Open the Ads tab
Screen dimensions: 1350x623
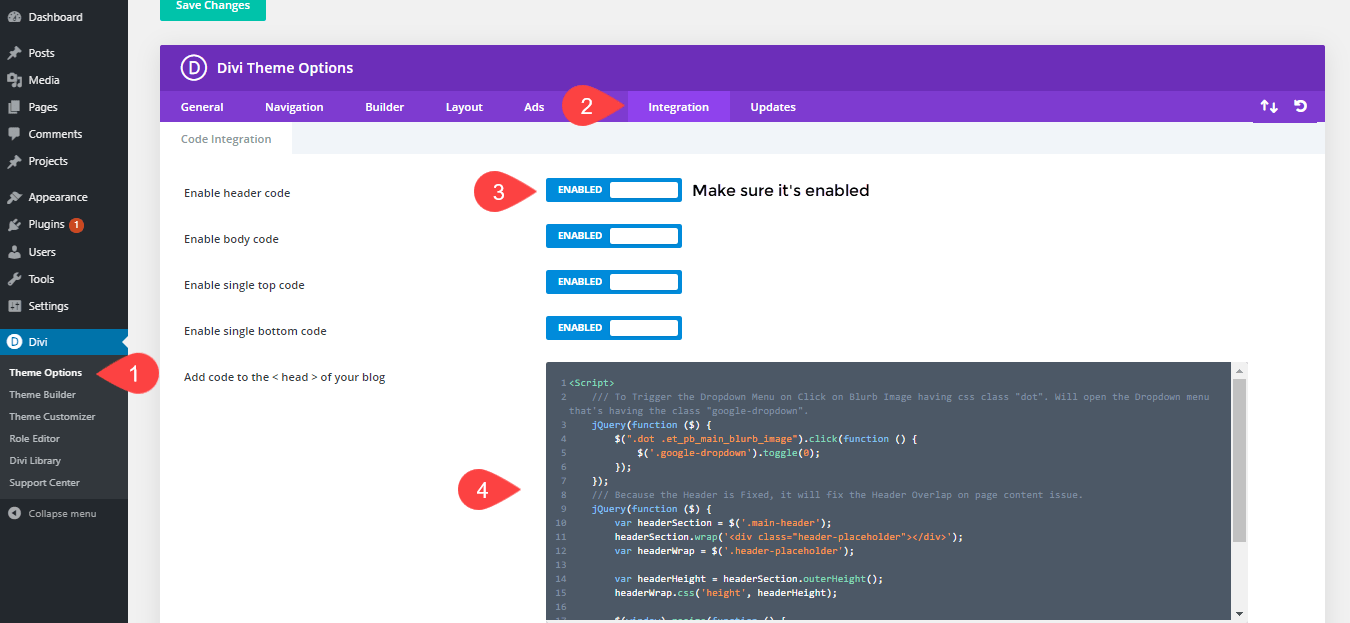[534, 107]
